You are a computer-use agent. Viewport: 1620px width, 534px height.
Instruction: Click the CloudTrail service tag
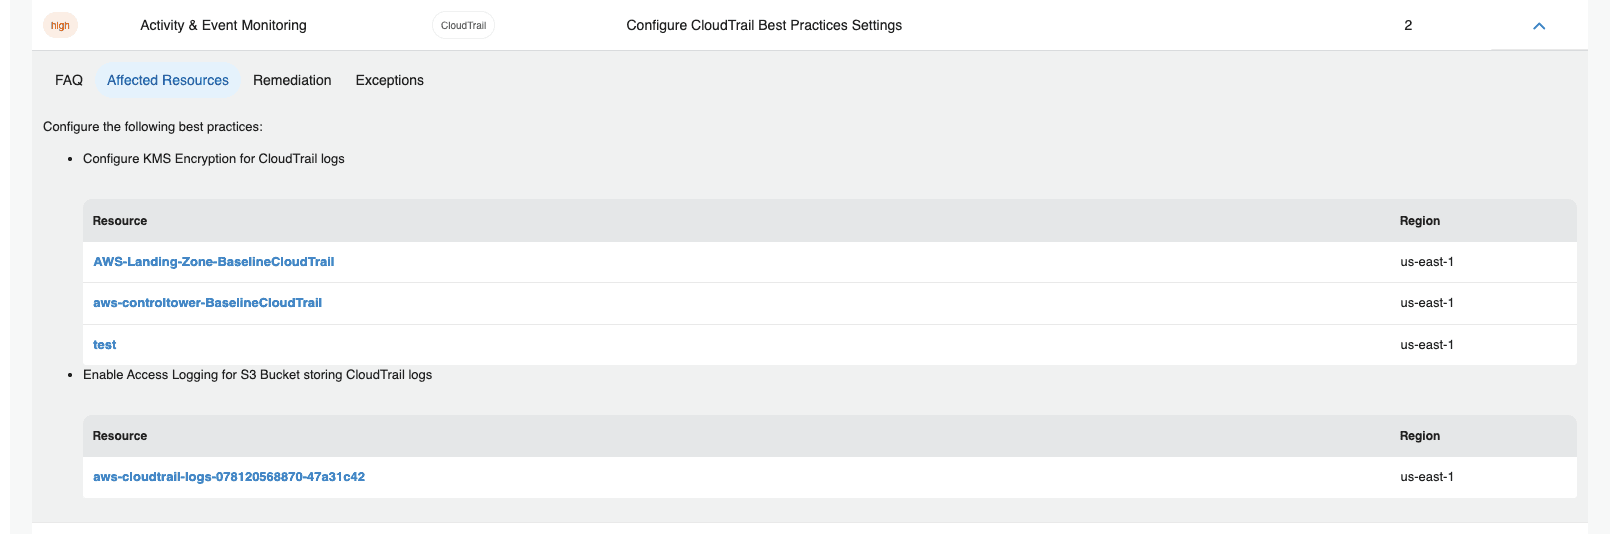pos(463,26)
